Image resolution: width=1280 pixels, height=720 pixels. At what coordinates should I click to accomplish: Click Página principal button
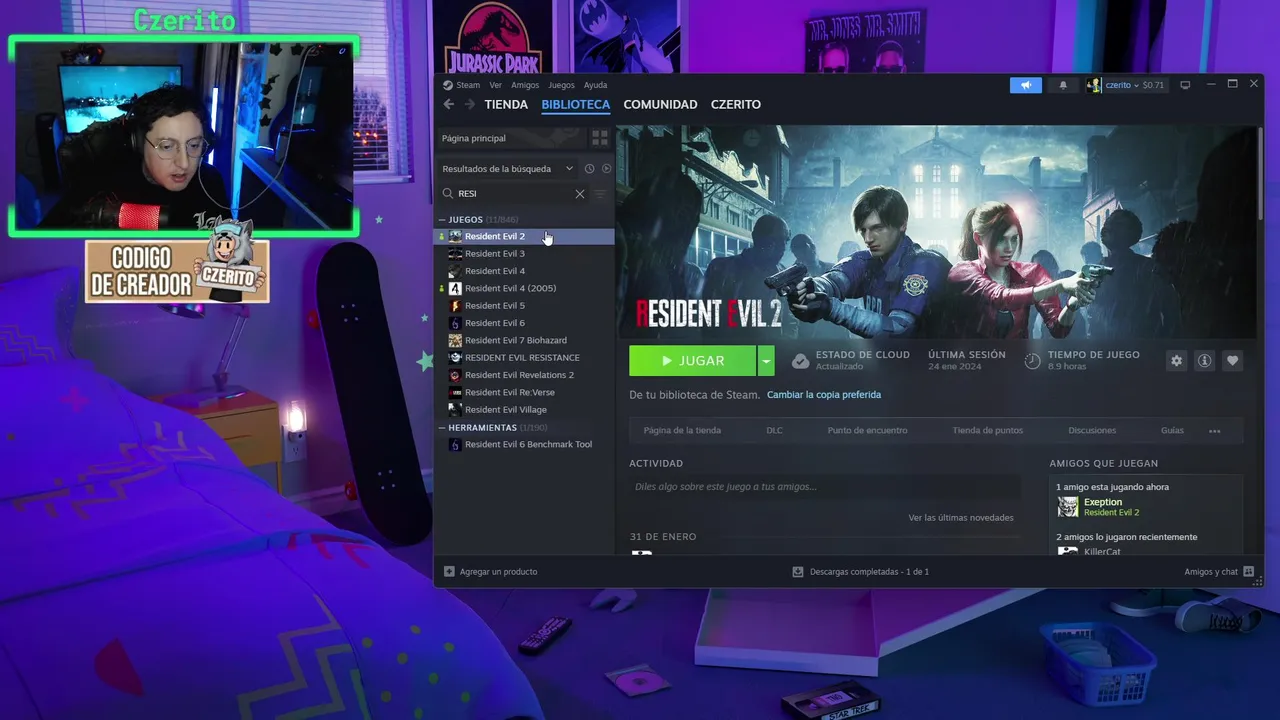click(x=510, y=138)
